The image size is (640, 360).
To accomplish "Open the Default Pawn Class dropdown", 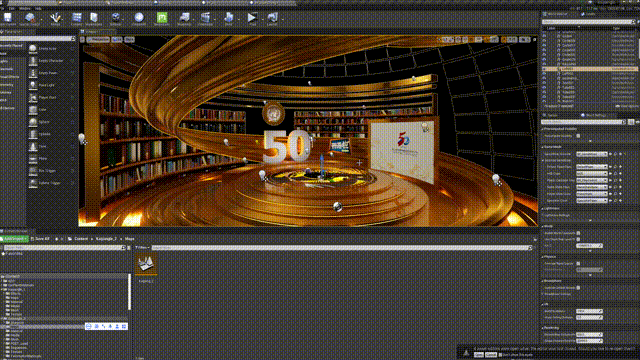I will click(x=592, y=167).
